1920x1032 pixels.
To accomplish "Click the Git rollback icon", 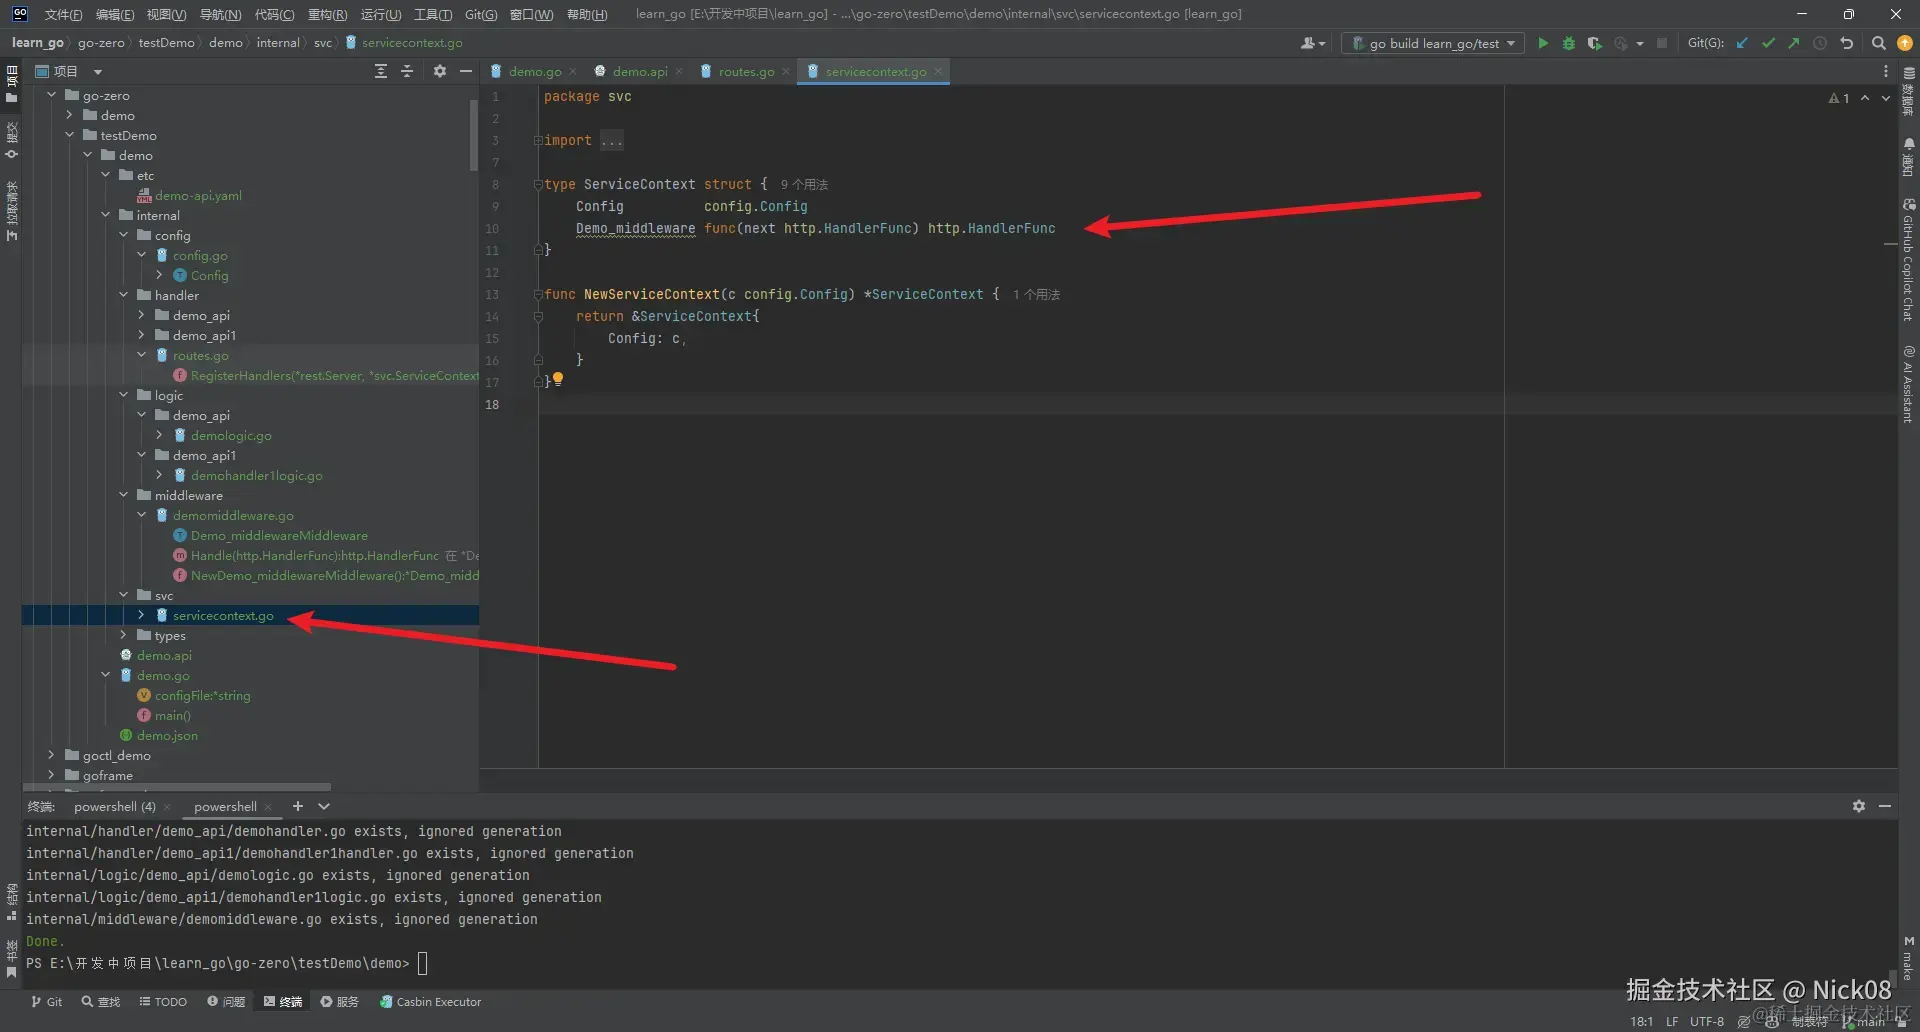I will pyautogui.click(x=1847, y=43).
